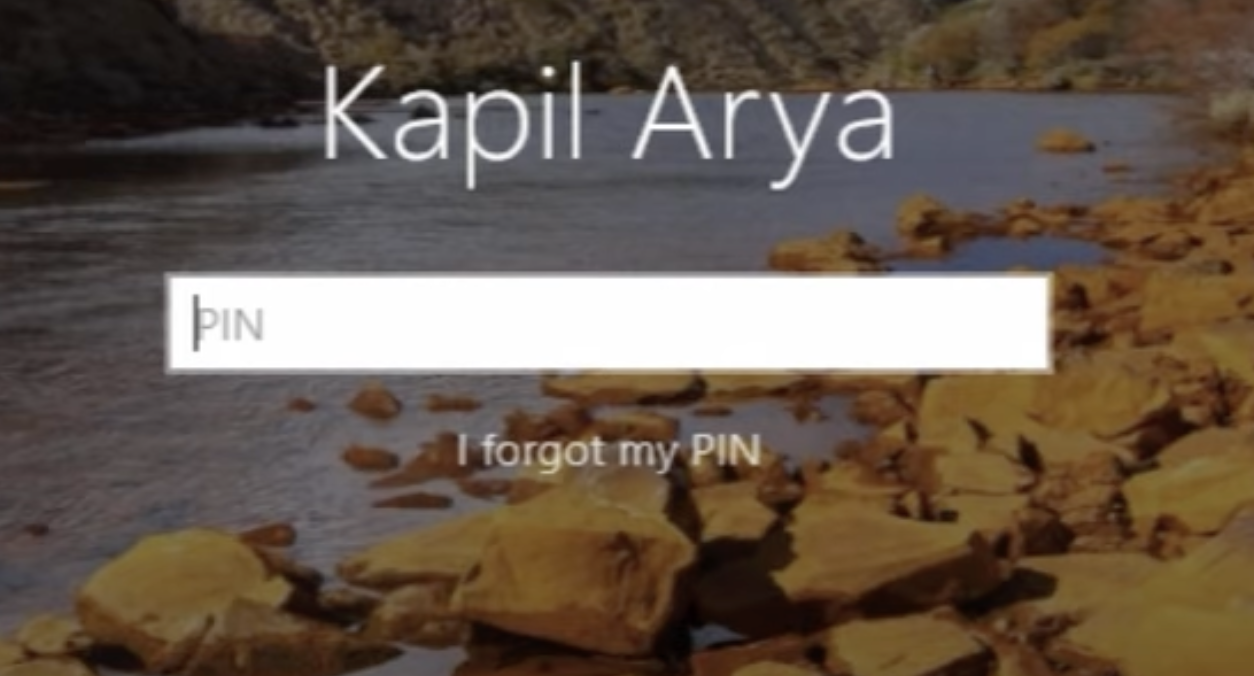The width and height of the screenshot is (1254, 676).
Task: Click the empty area inside the PIN field
Action: 650,323
